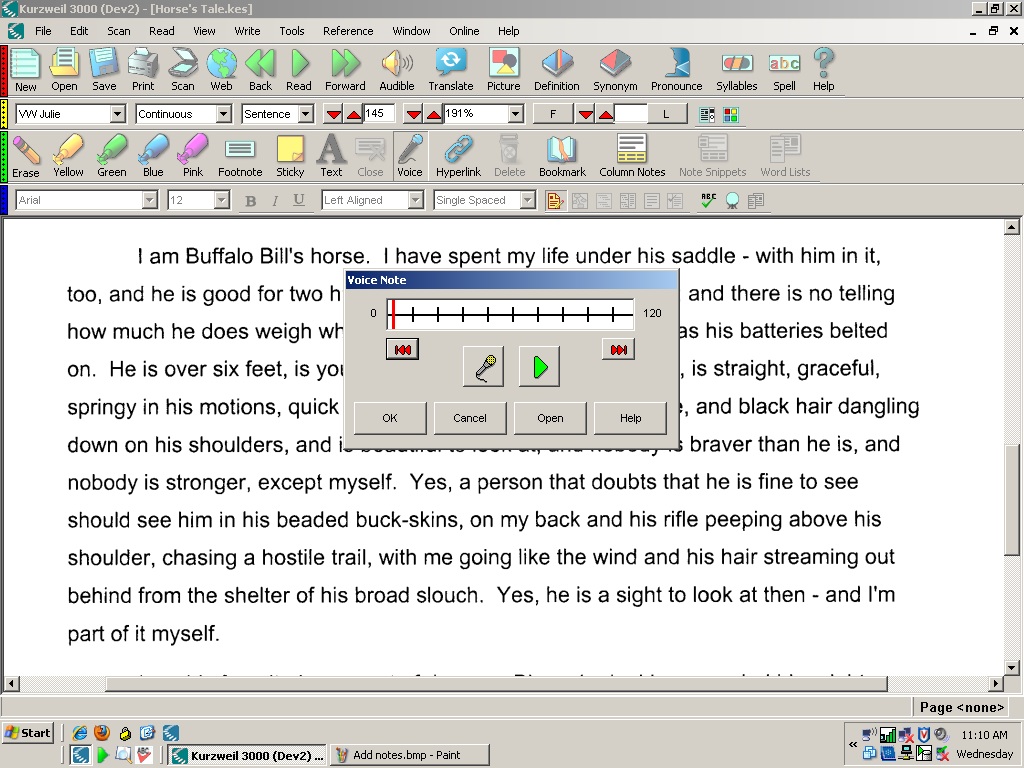
Task: Select the Yellow highlighter tool
Action: pos(68,153)
